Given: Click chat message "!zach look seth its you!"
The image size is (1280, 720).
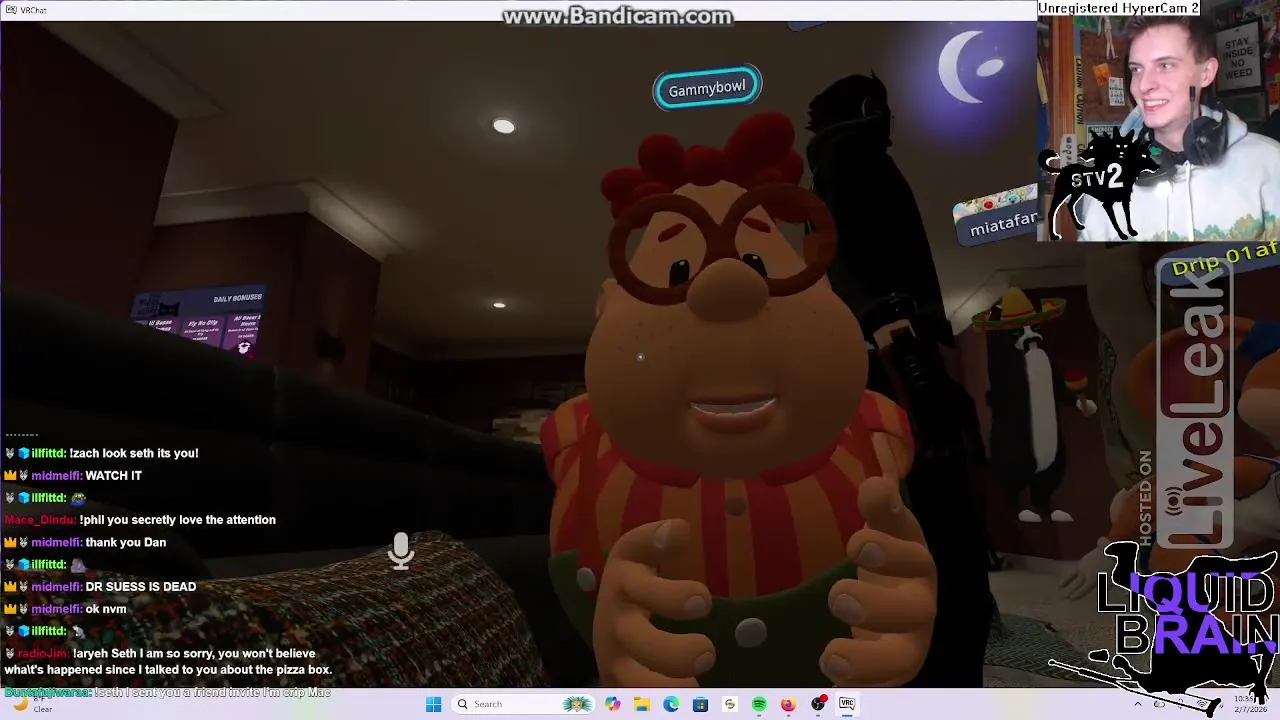Looking at the screenshot, I should click(133, 453).
